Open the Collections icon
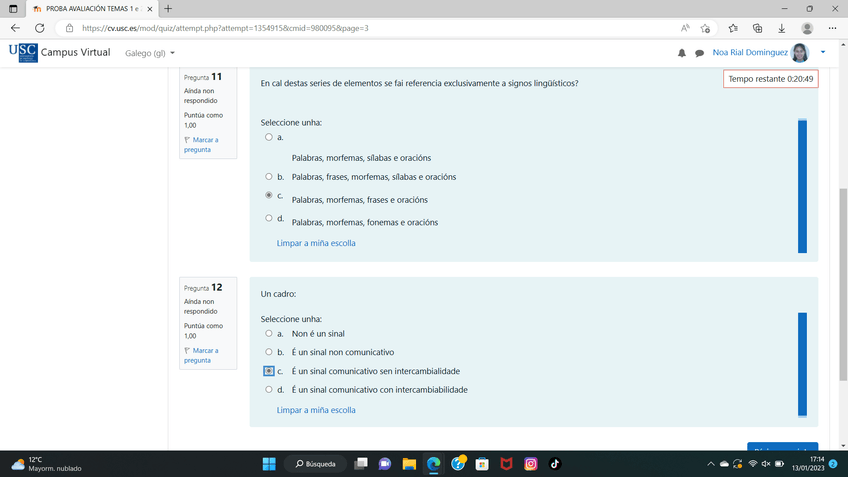This screenshot has height=477, width=848. (757, 28)
